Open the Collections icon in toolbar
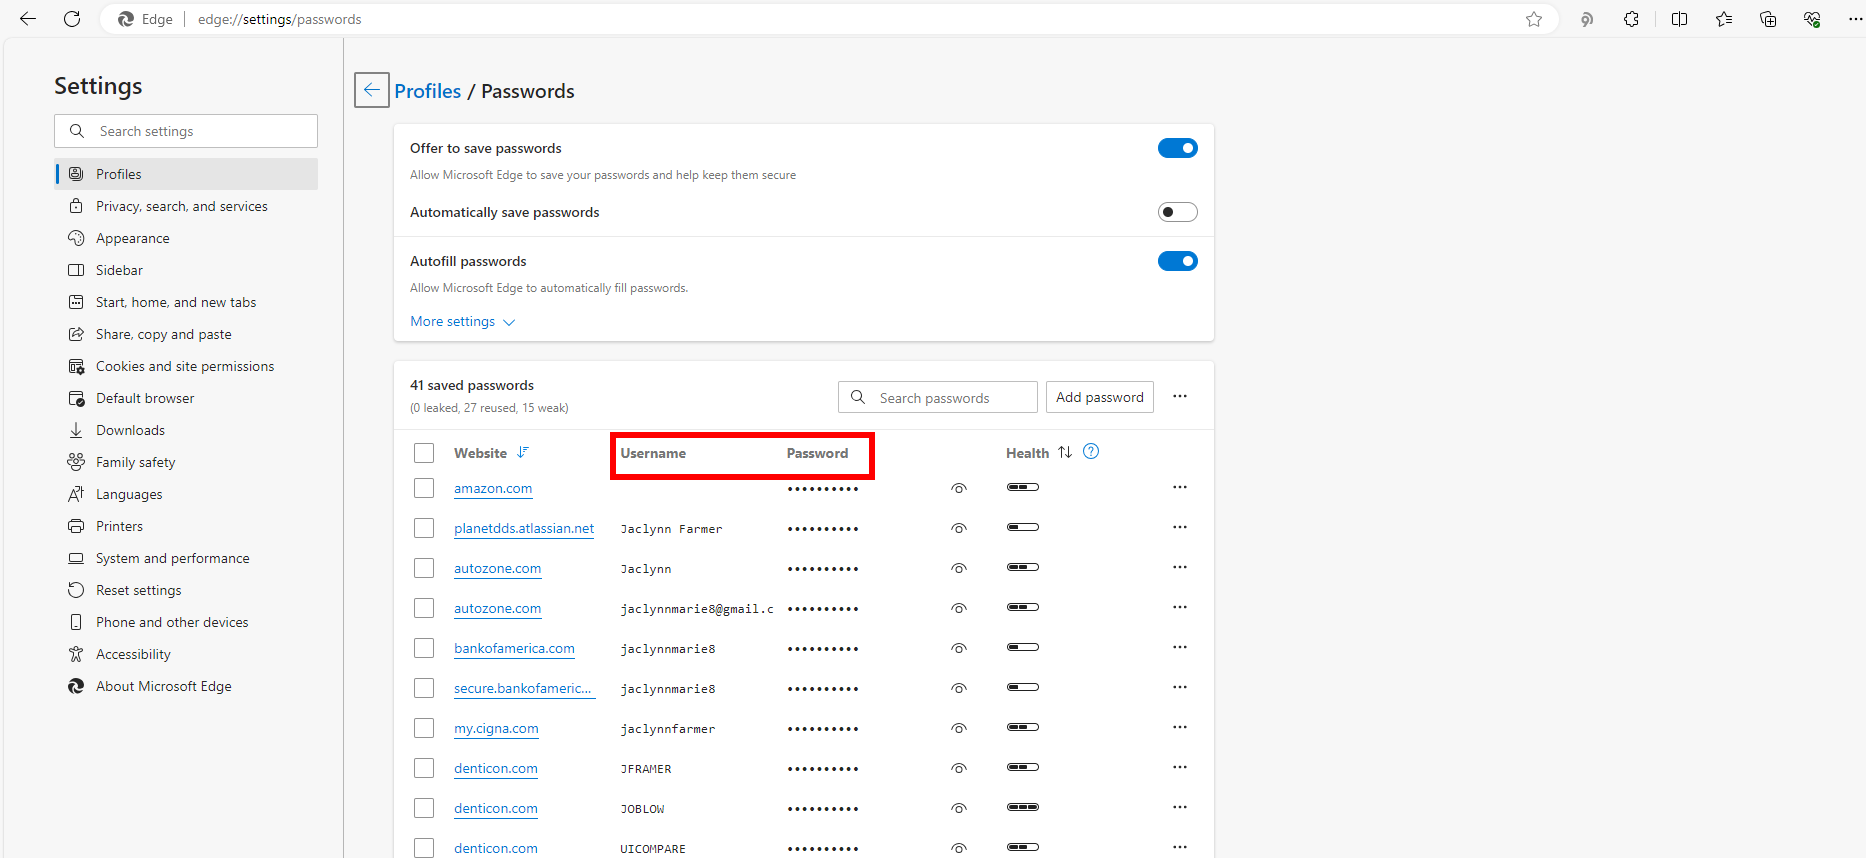The image size is (1866, 858). click(1767, 19)
